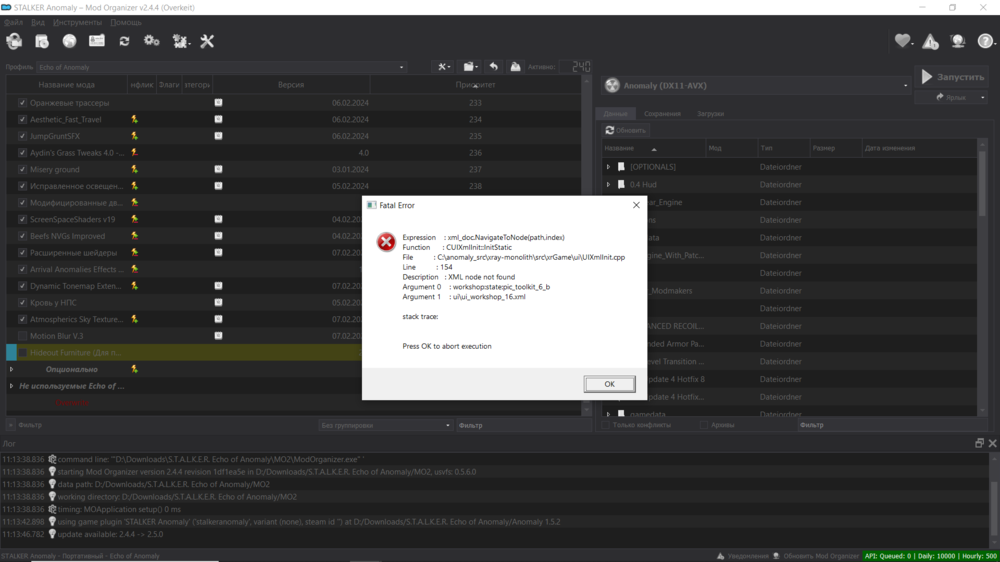This screenshot has height=562, width=1000.
Task: Toggle Только конфликты checkbox
Action: (x=605, y=425)
